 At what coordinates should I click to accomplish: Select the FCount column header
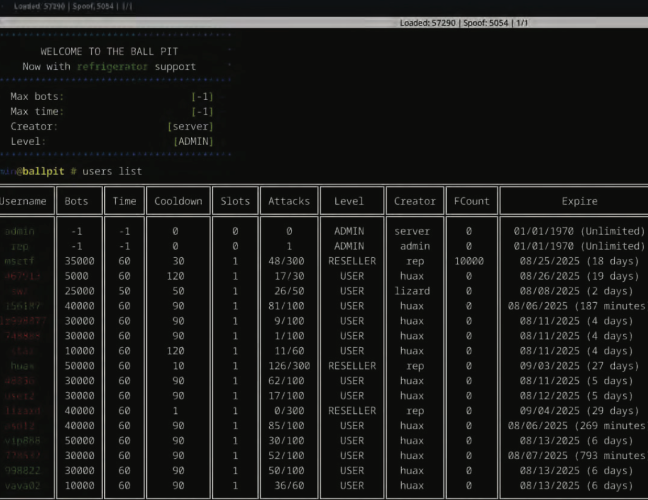pyautogui.click(x=471, y=201)
